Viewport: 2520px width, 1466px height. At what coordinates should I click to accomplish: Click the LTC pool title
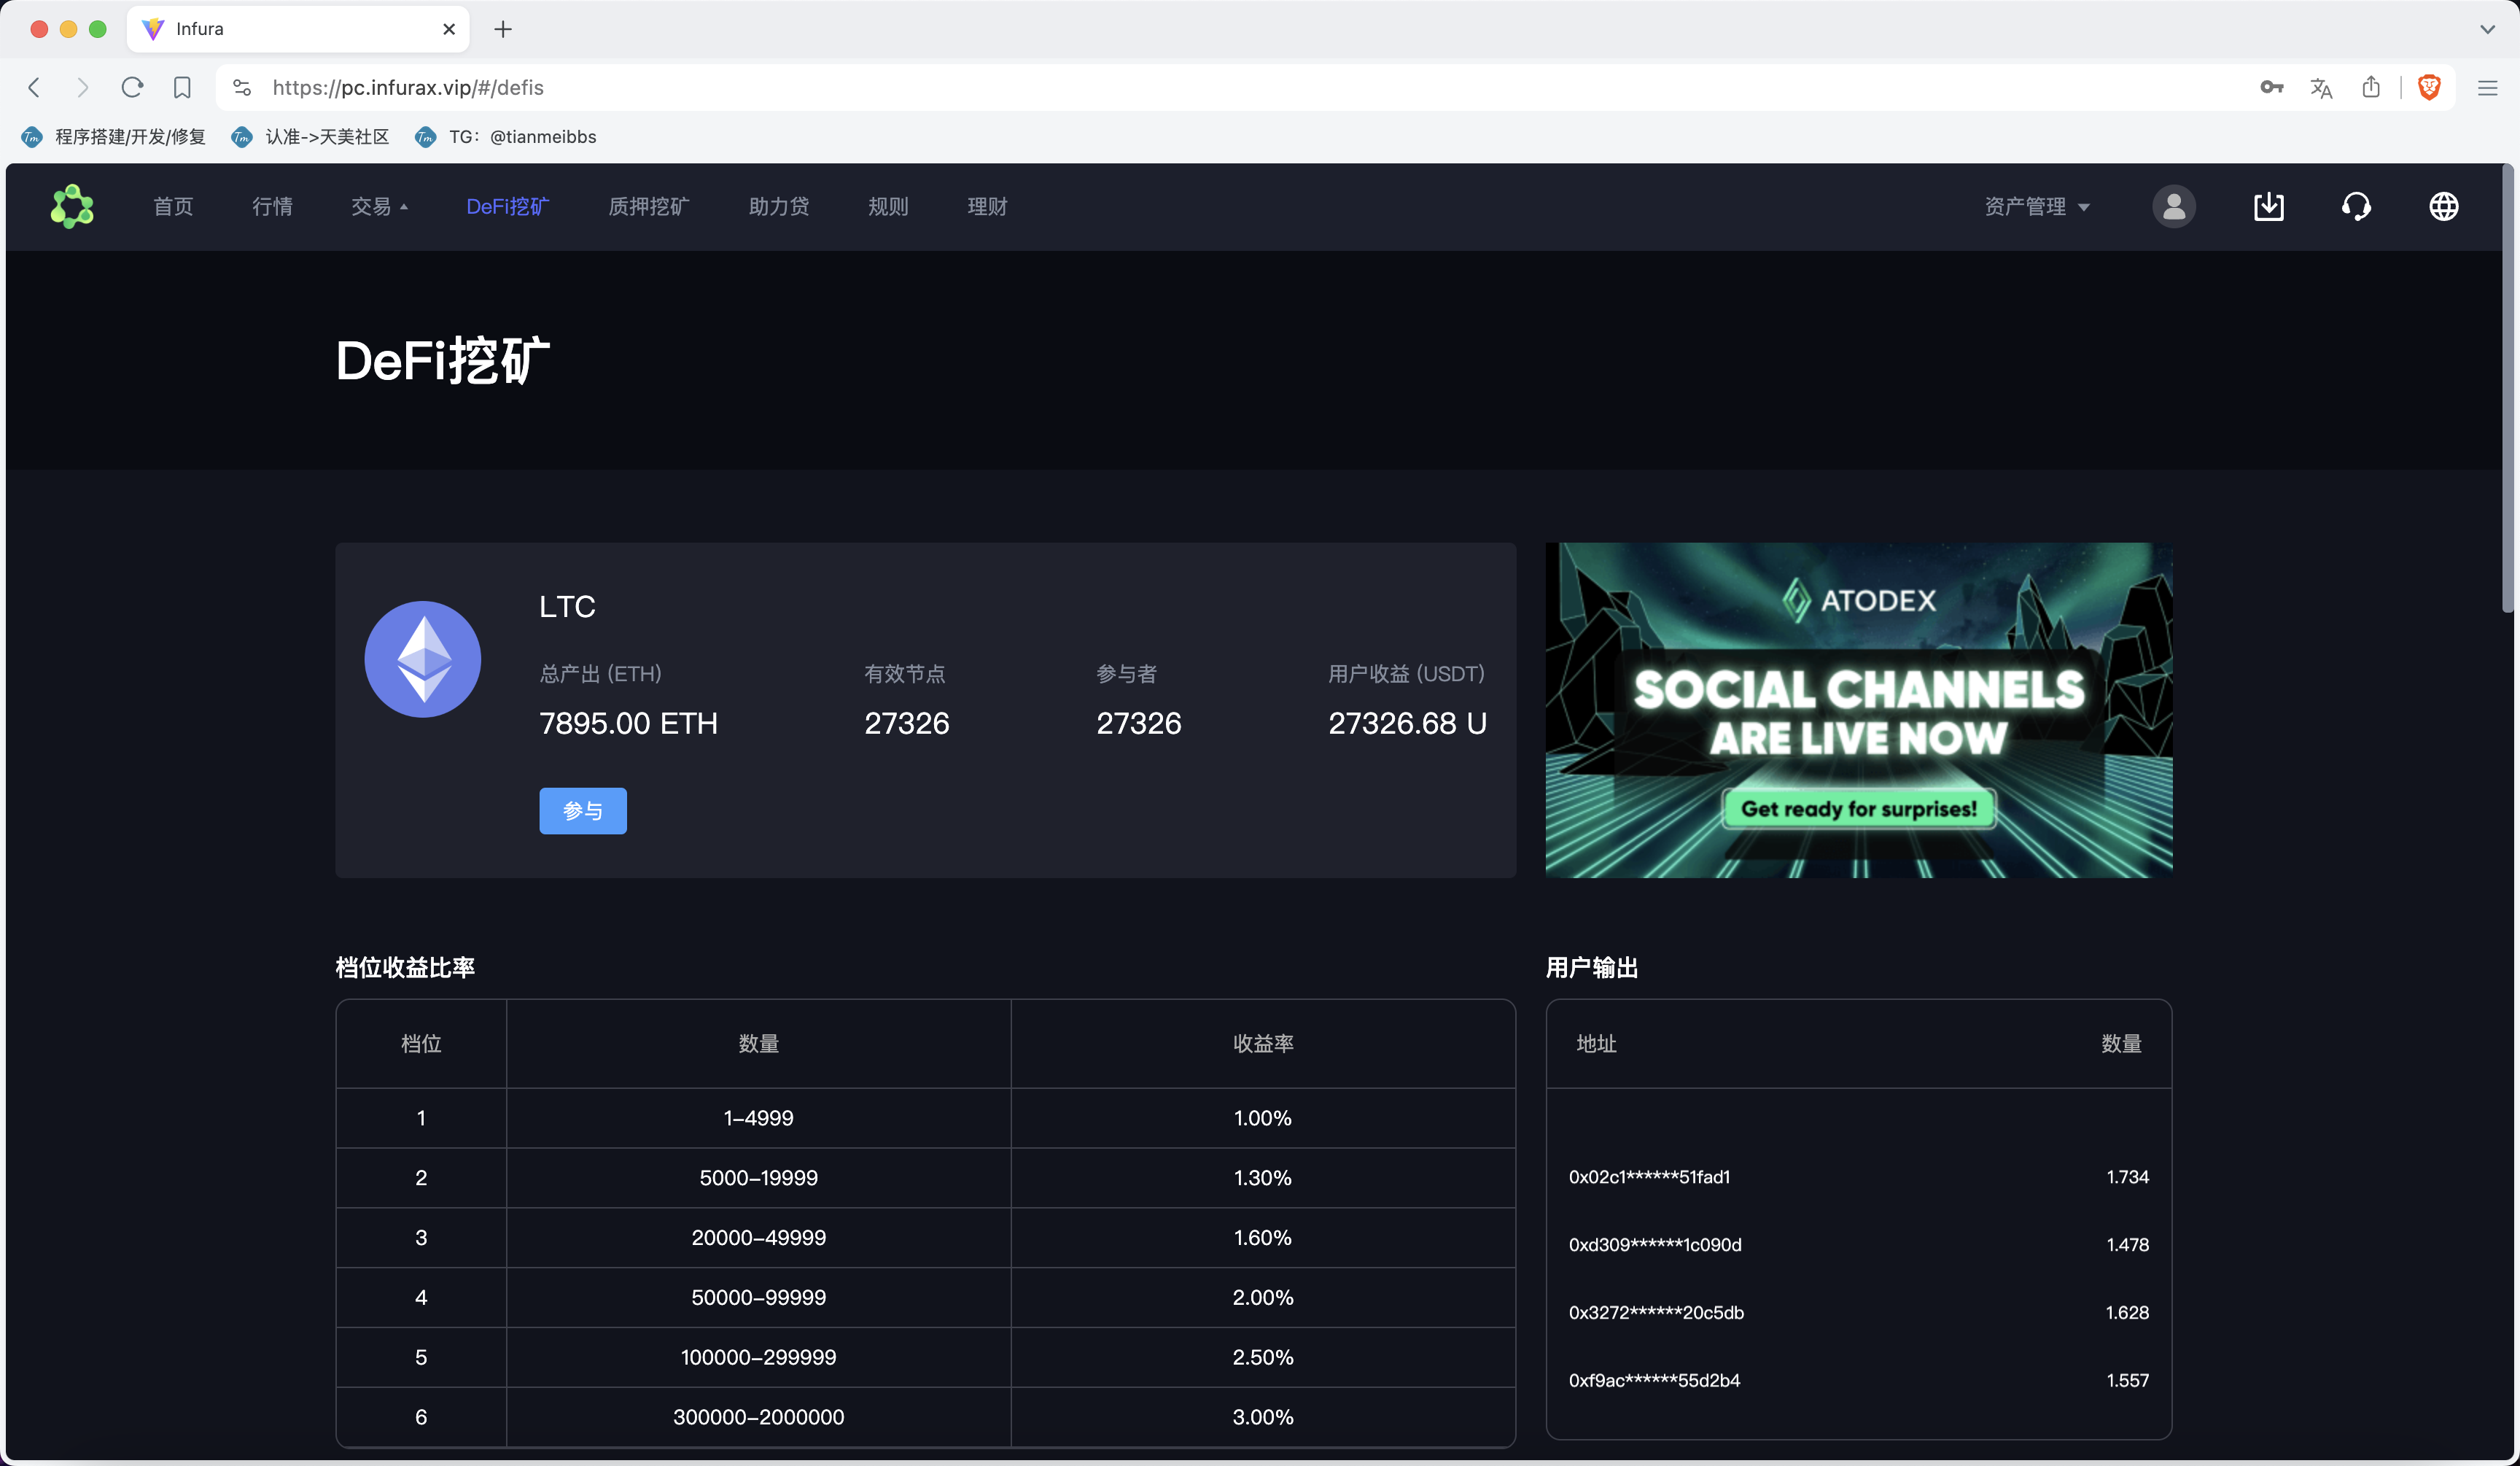567,606
